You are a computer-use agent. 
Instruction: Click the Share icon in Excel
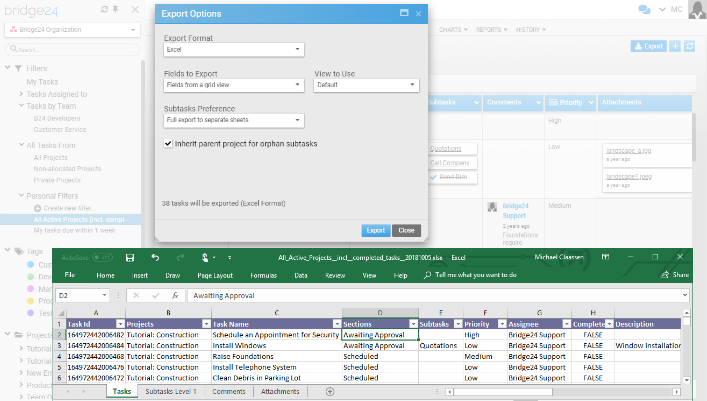(665, 275)
